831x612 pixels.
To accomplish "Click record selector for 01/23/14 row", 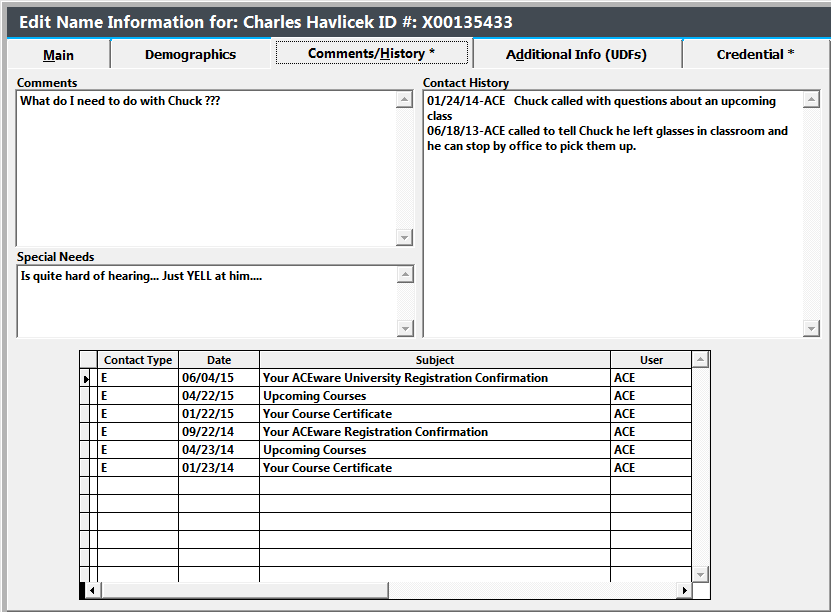I will 86,468.
